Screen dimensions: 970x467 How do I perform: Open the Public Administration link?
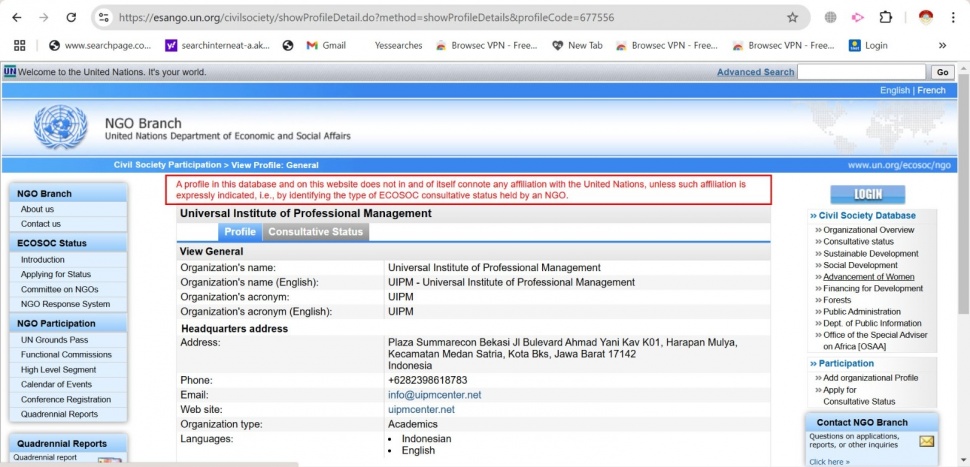862,312
